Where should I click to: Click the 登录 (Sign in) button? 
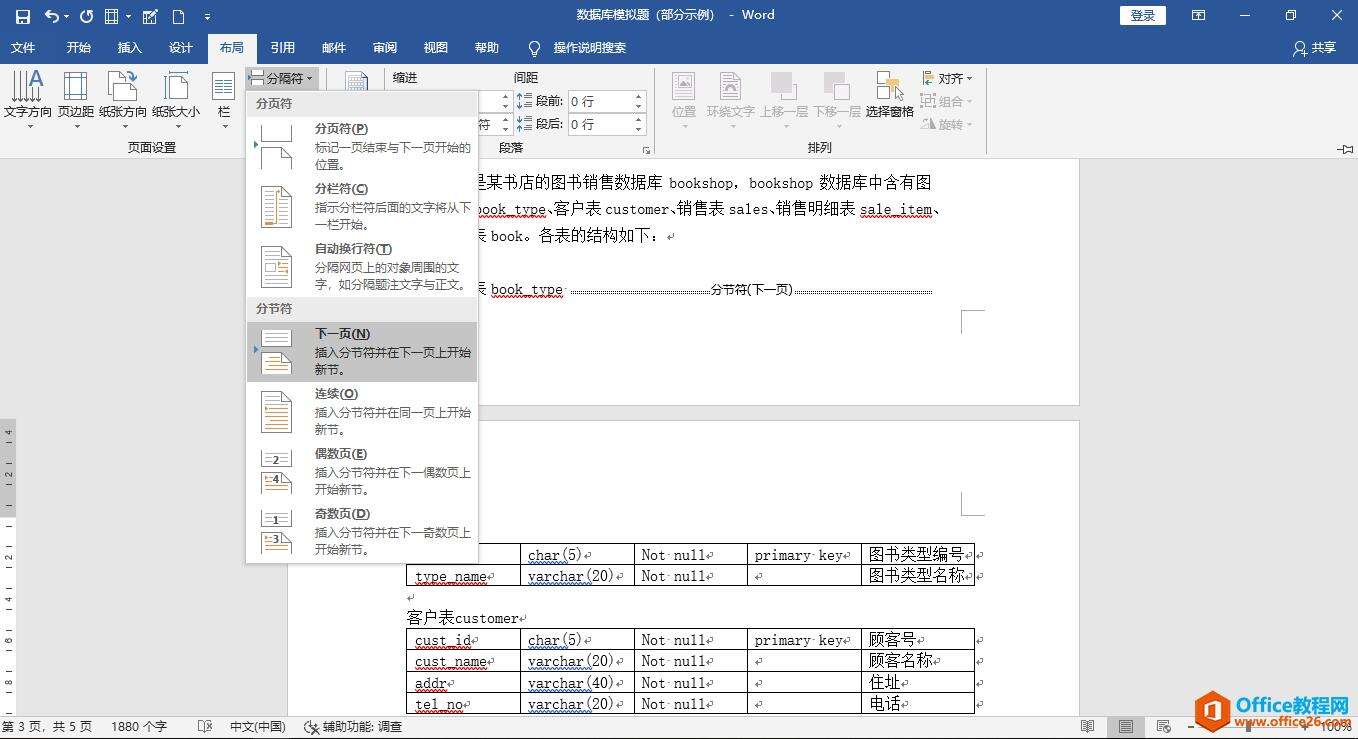tap(1142, 15)
